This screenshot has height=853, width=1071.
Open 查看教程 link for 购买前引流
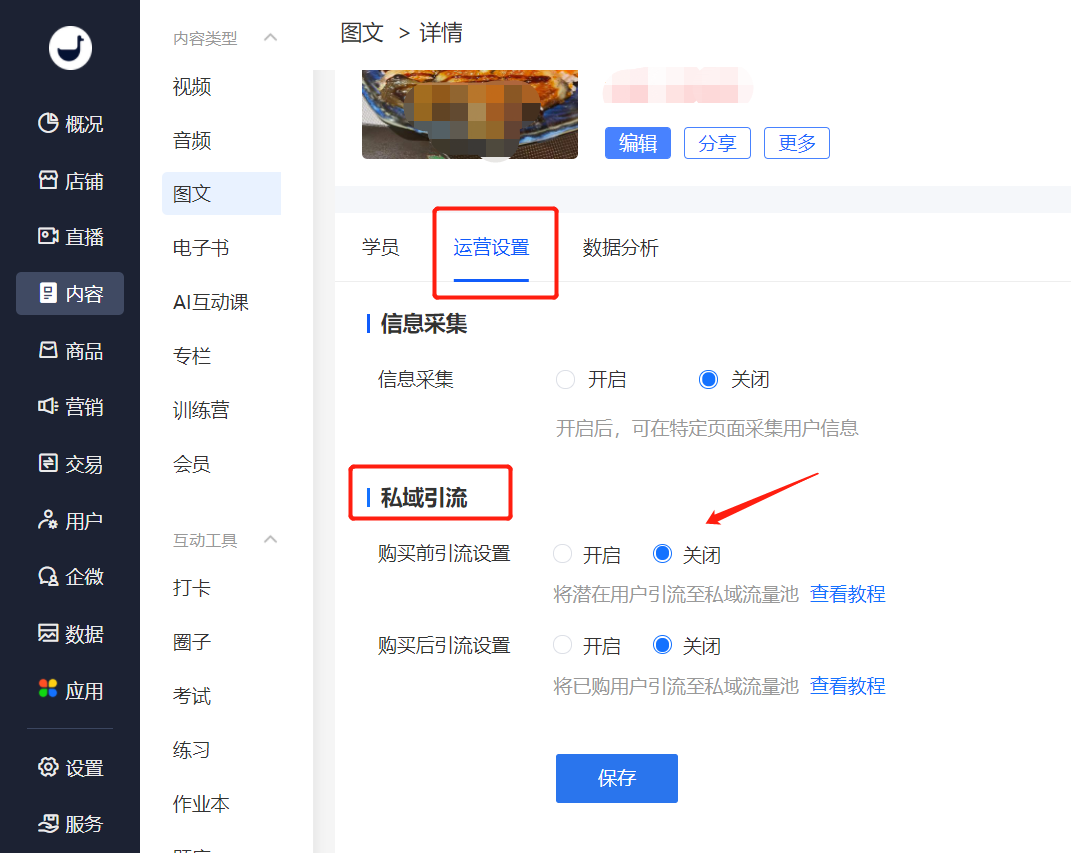coord(847,594)
